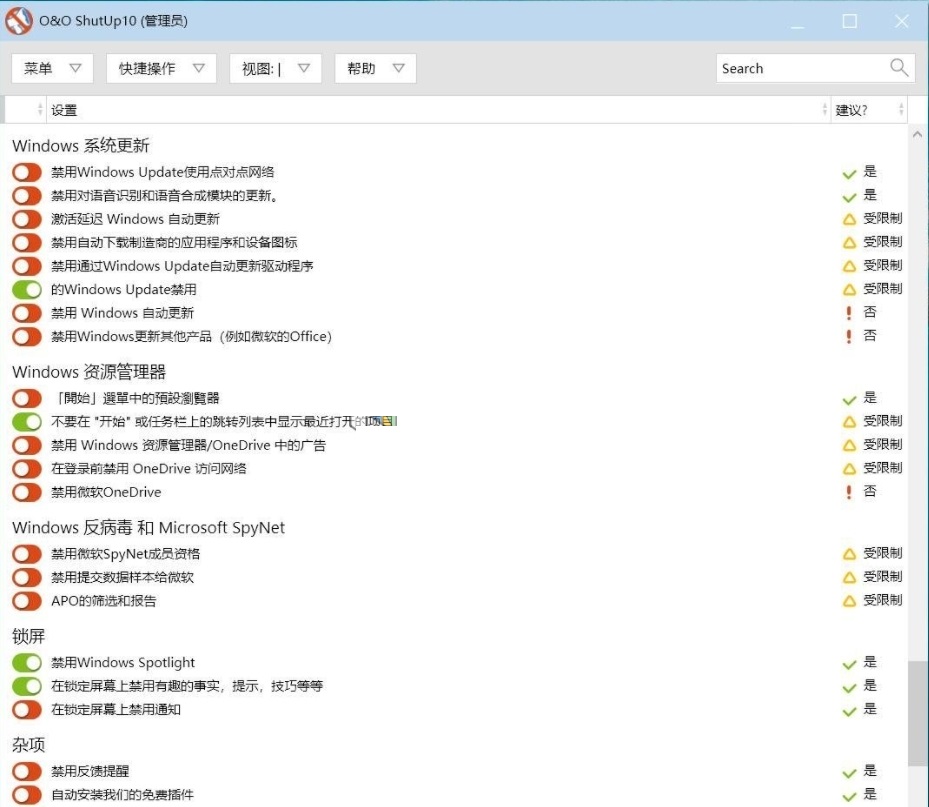The image size is (929, 807).
Task: Click red exclamation icon beside 禁用 Windows 自动更新
Action: click(x=849, y=313)
